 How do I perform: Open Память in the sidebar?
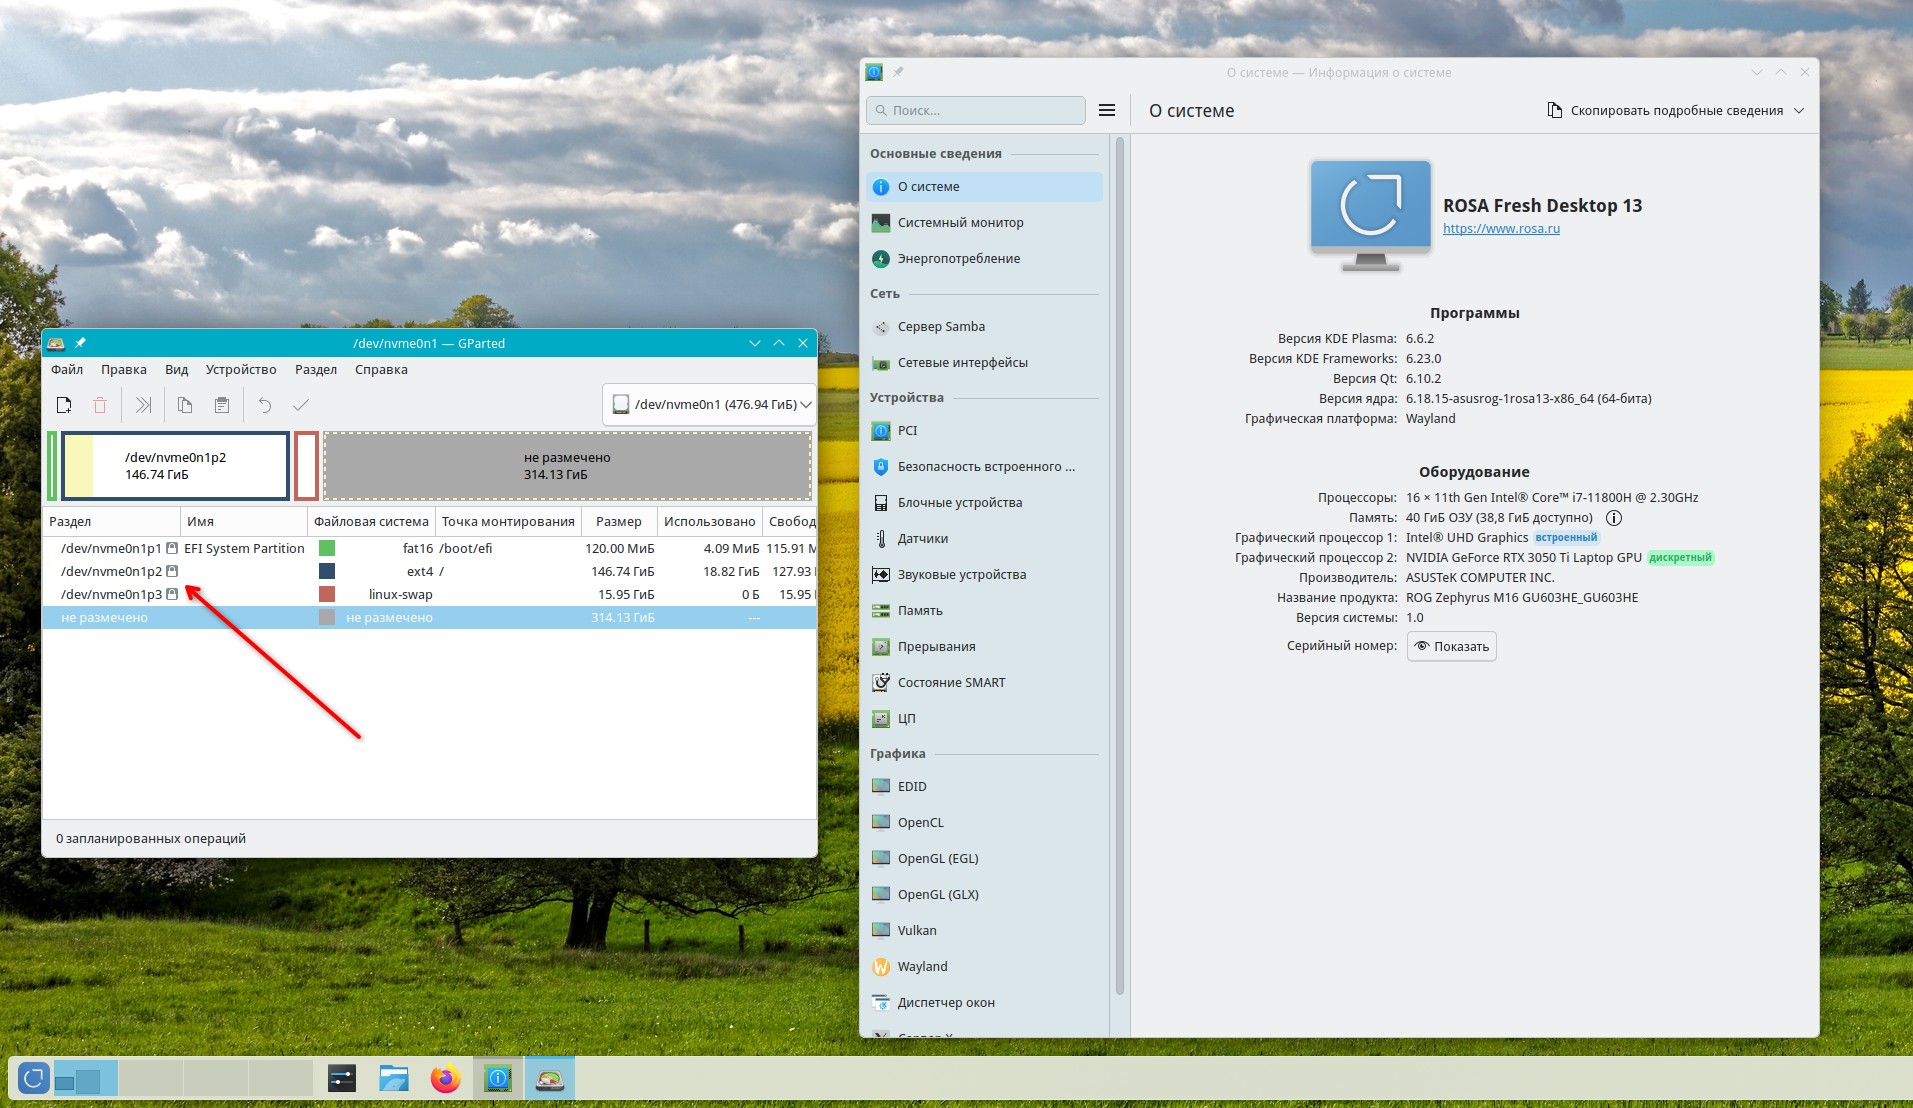click(985, 611)
